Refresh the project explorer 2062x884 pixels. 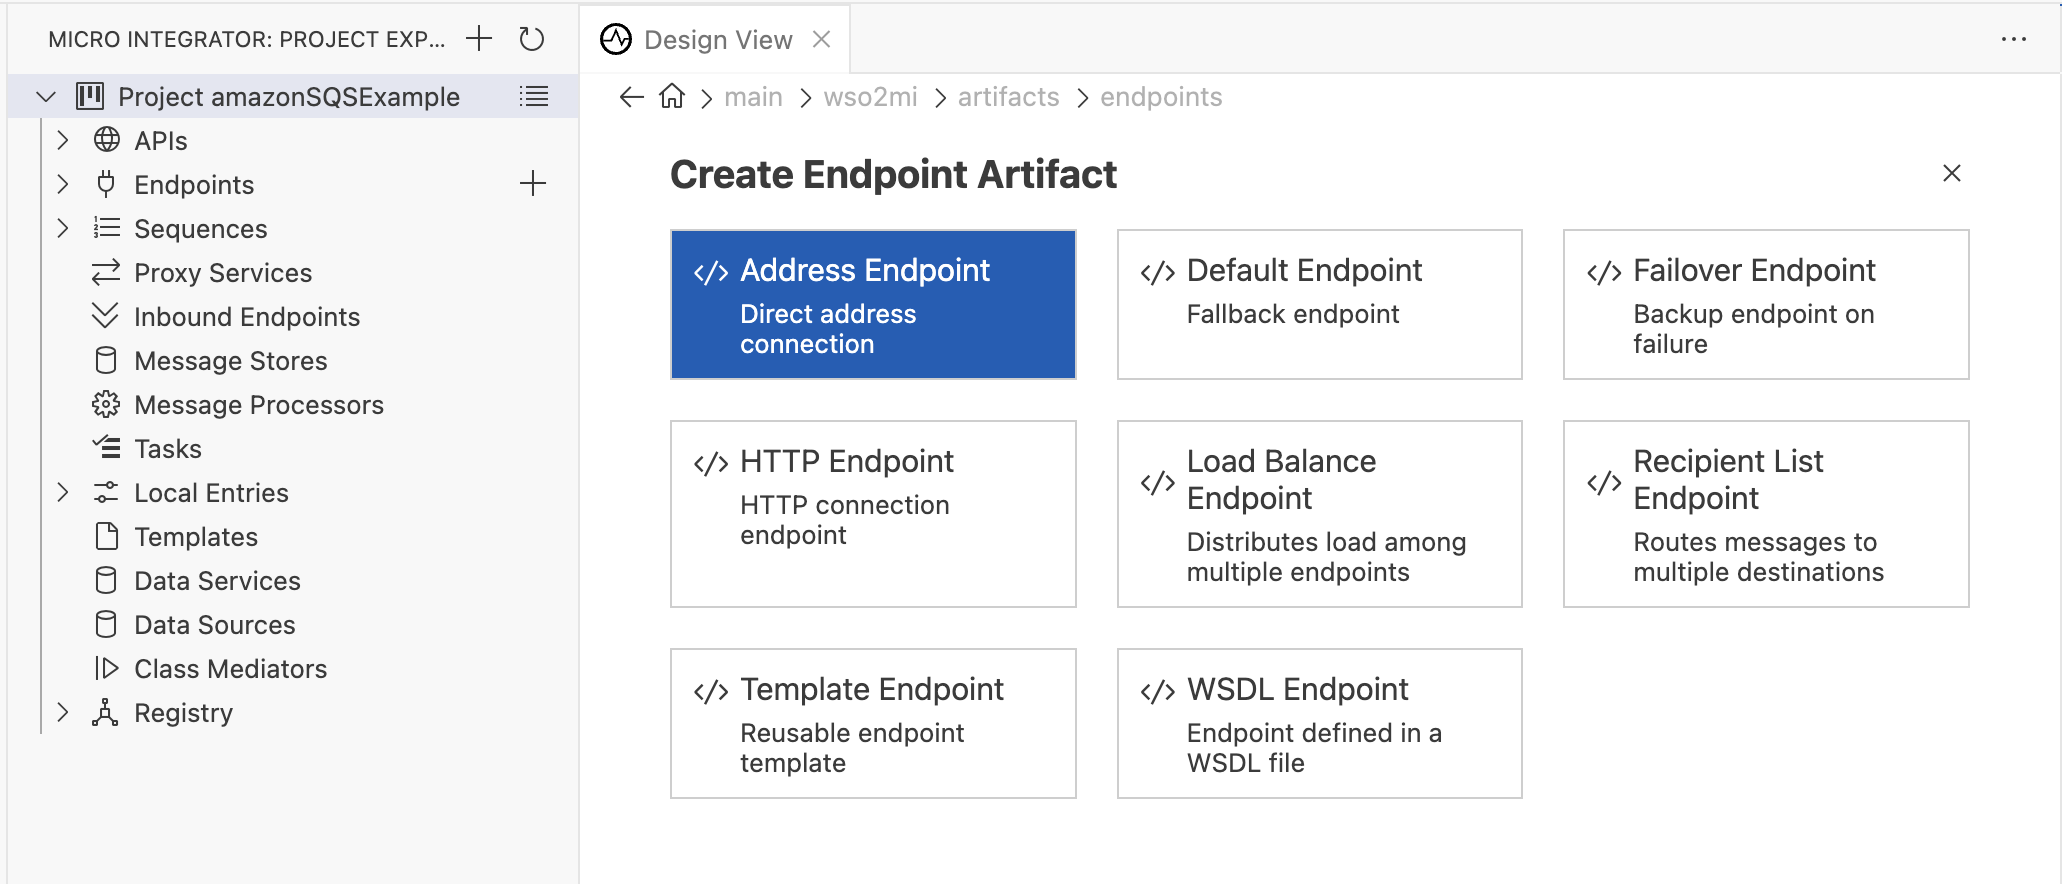pos(532,39)
